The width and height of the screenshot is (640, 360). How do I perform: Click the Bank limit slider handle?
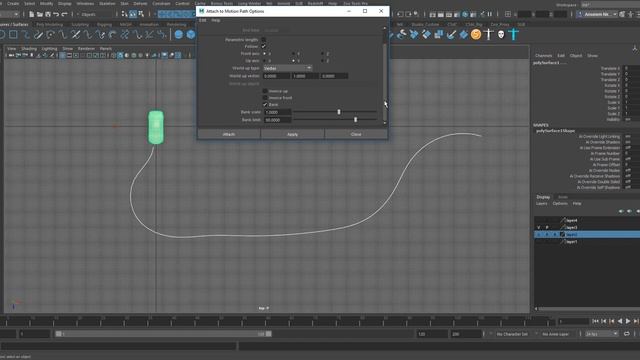click(356, 120)
